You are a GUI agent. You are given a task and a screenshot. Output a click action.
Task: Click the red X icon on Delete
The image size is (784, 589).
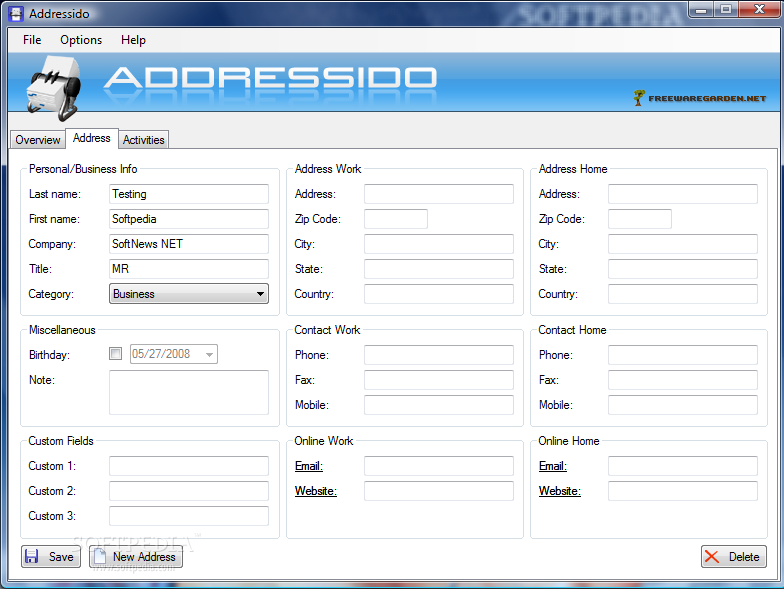(x=712, y=556)
